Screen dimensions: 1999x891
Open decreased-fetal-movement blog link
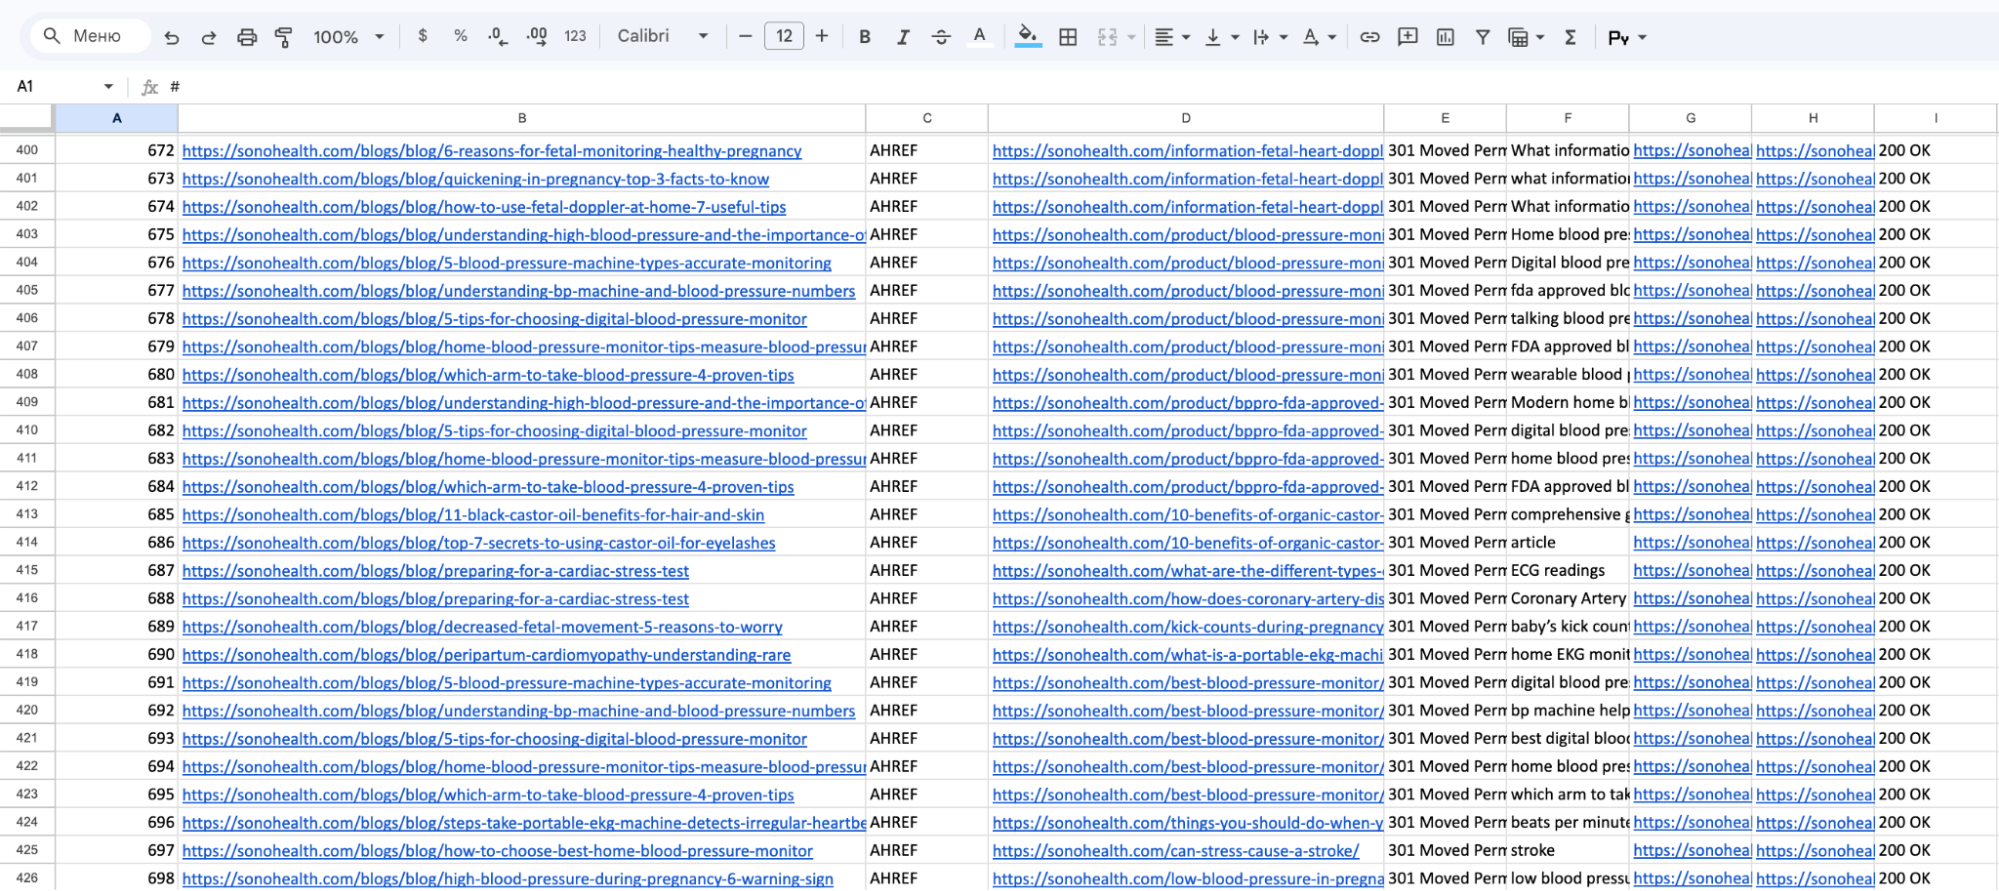point(482,627)
